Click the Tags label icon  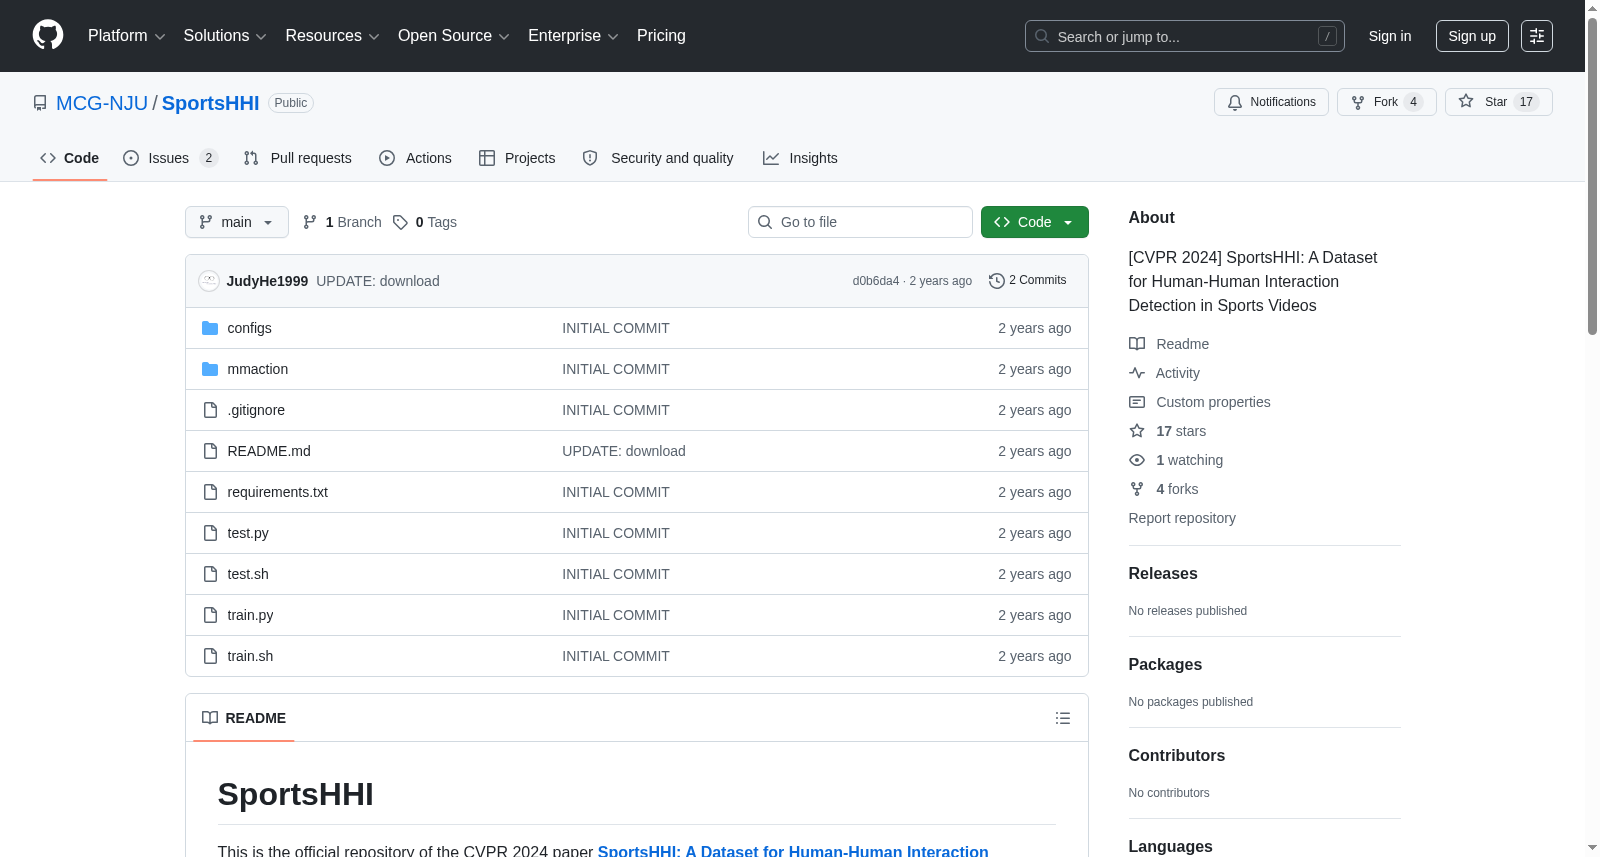[400, 222]
